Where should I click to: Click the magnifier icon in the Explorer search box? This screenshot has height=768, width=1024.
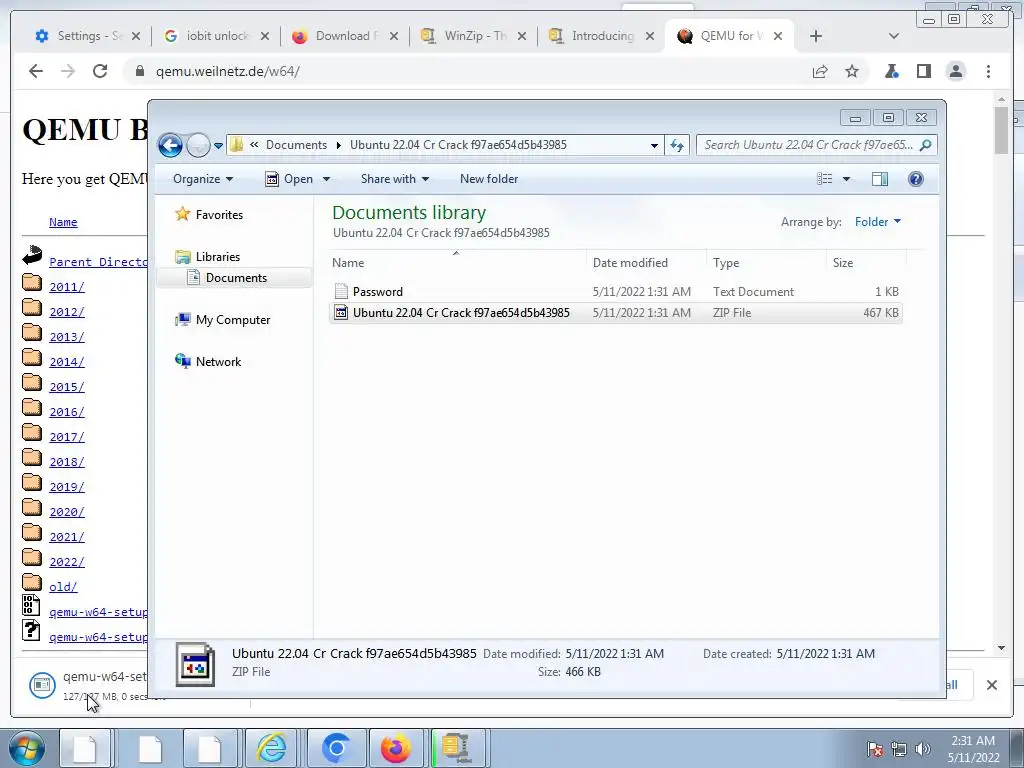tap(925, 145)
